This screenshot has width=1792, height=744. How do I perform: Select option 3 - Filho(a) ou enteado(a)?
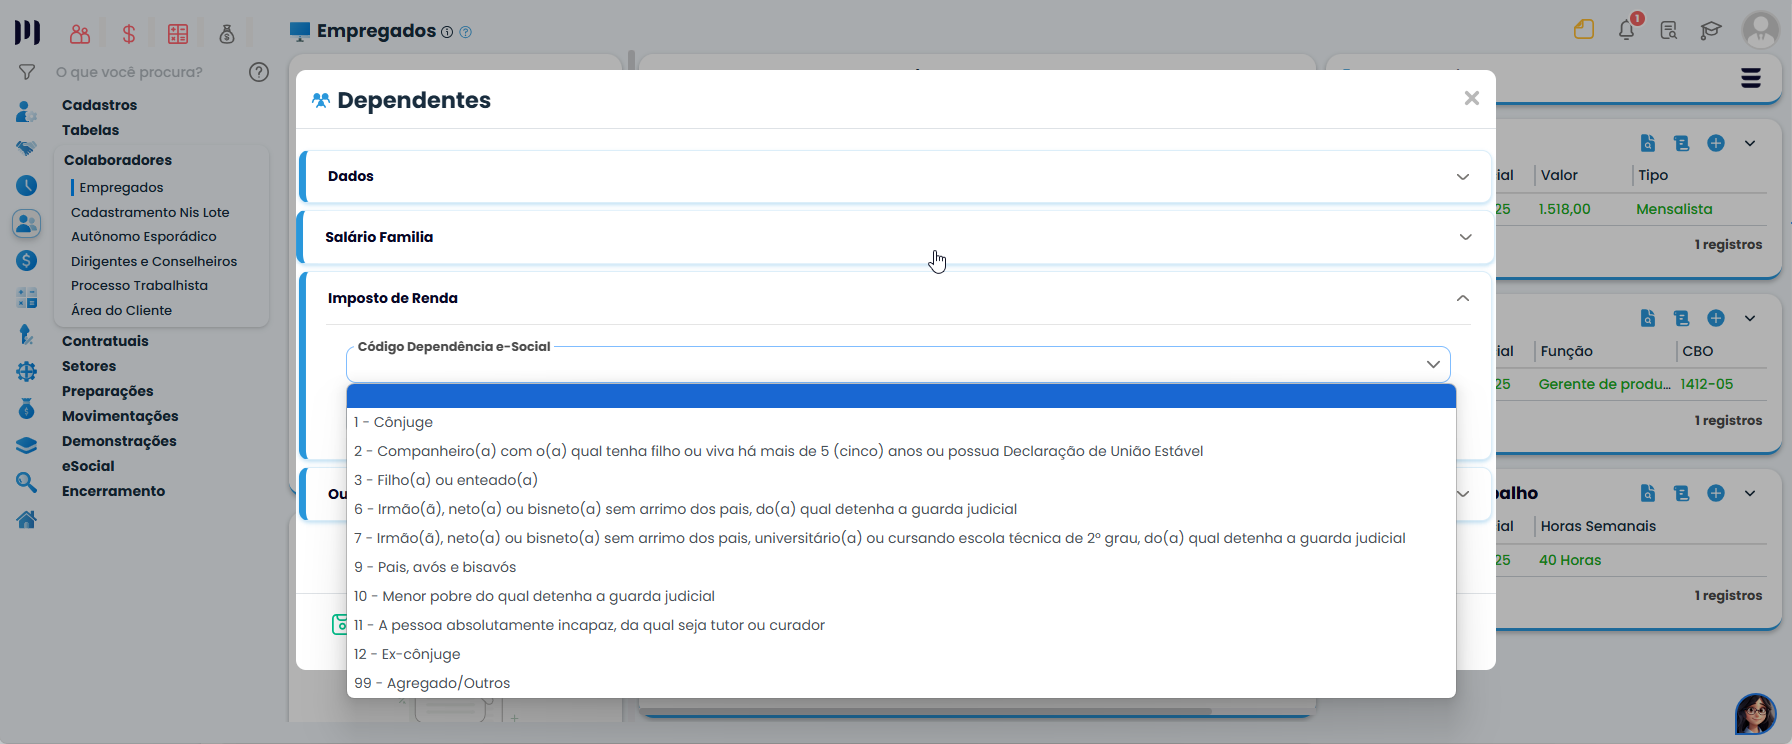[901, 480]
